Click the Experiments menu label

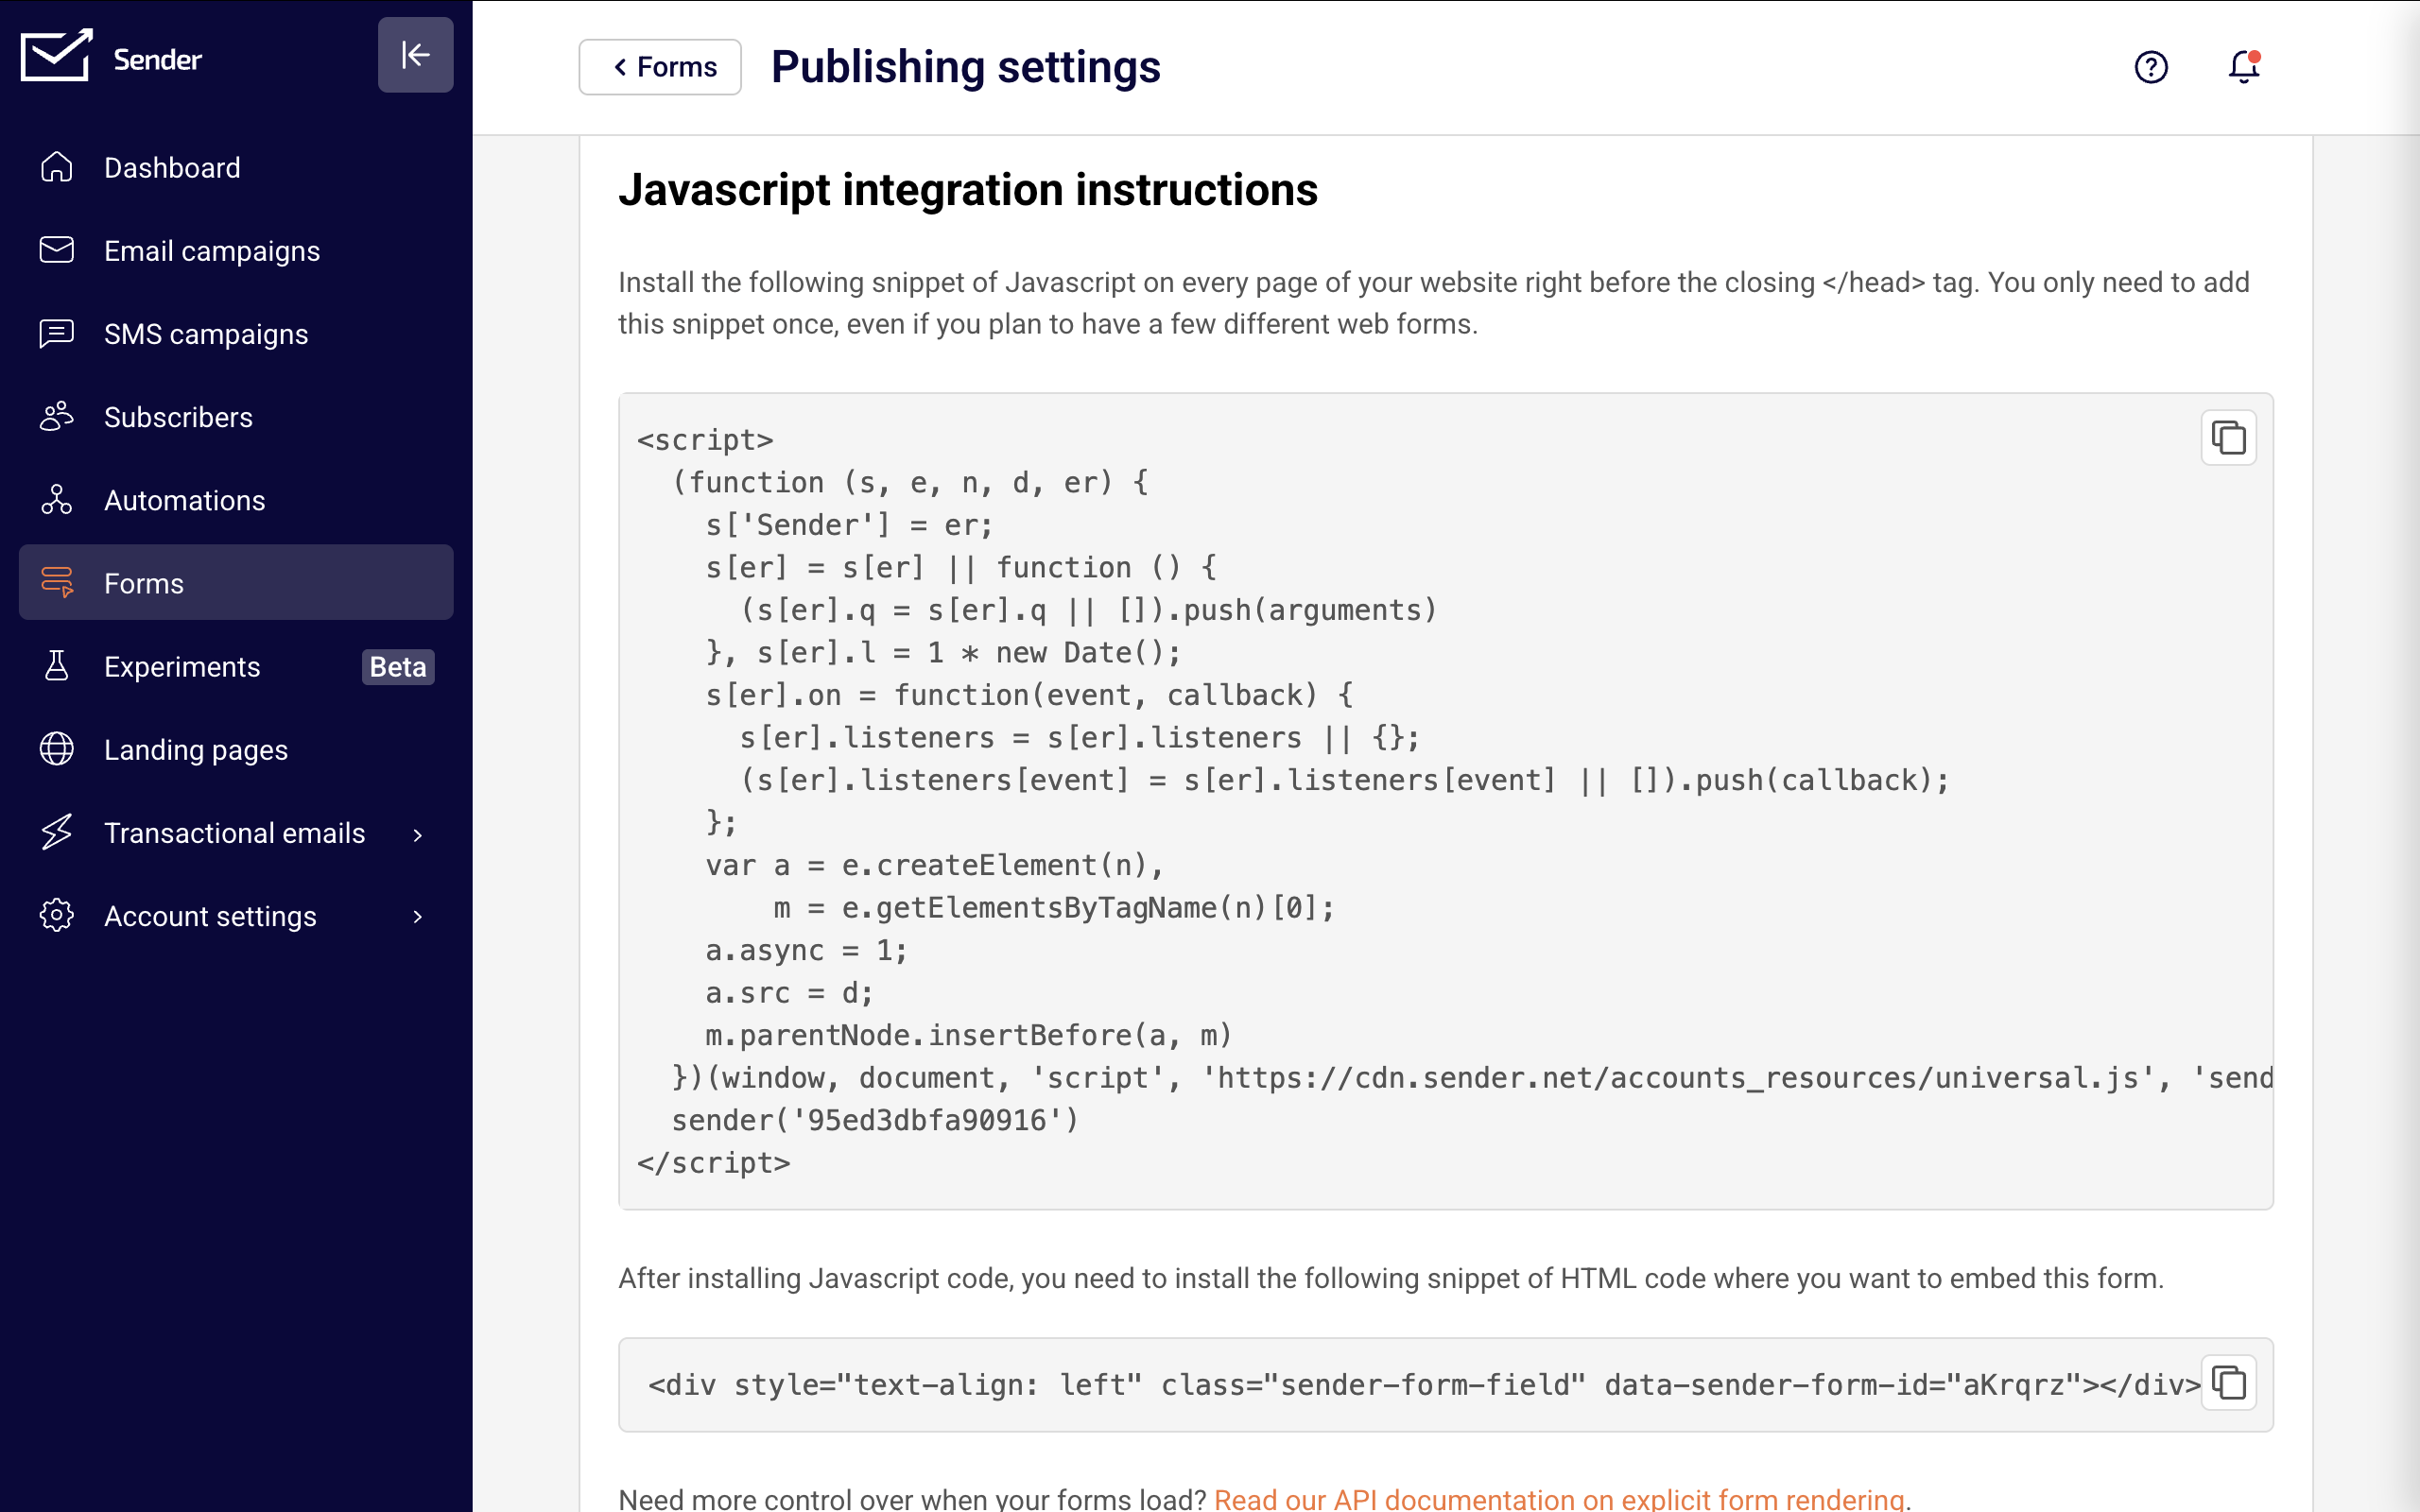coord(182,667)
